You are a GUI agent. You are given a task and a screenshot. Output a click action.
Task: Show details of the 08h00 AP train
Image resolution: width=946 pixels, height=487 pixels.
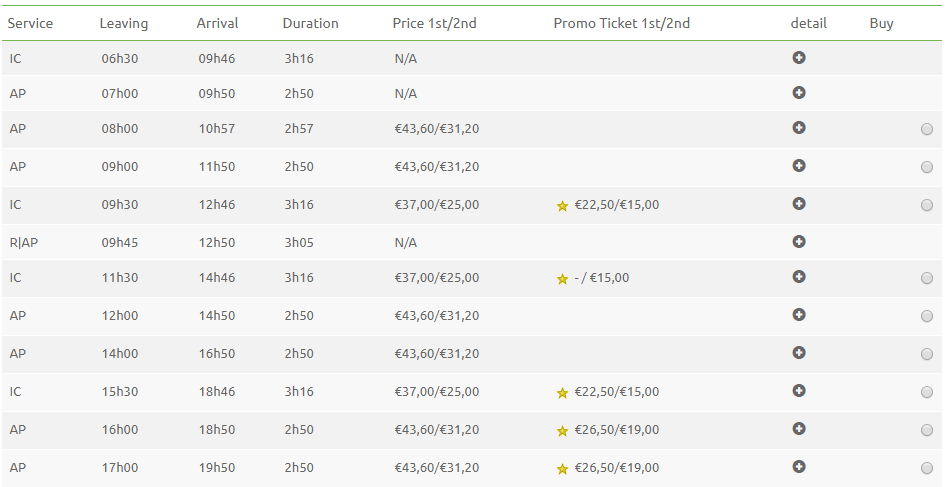pyautogui.click(x=799, y=127)
